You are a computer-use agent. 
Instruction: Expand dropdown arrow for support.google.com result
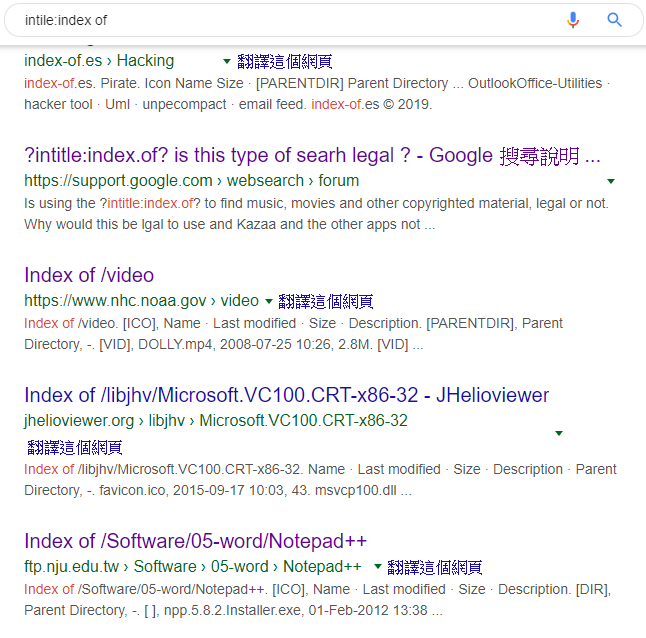611,181
